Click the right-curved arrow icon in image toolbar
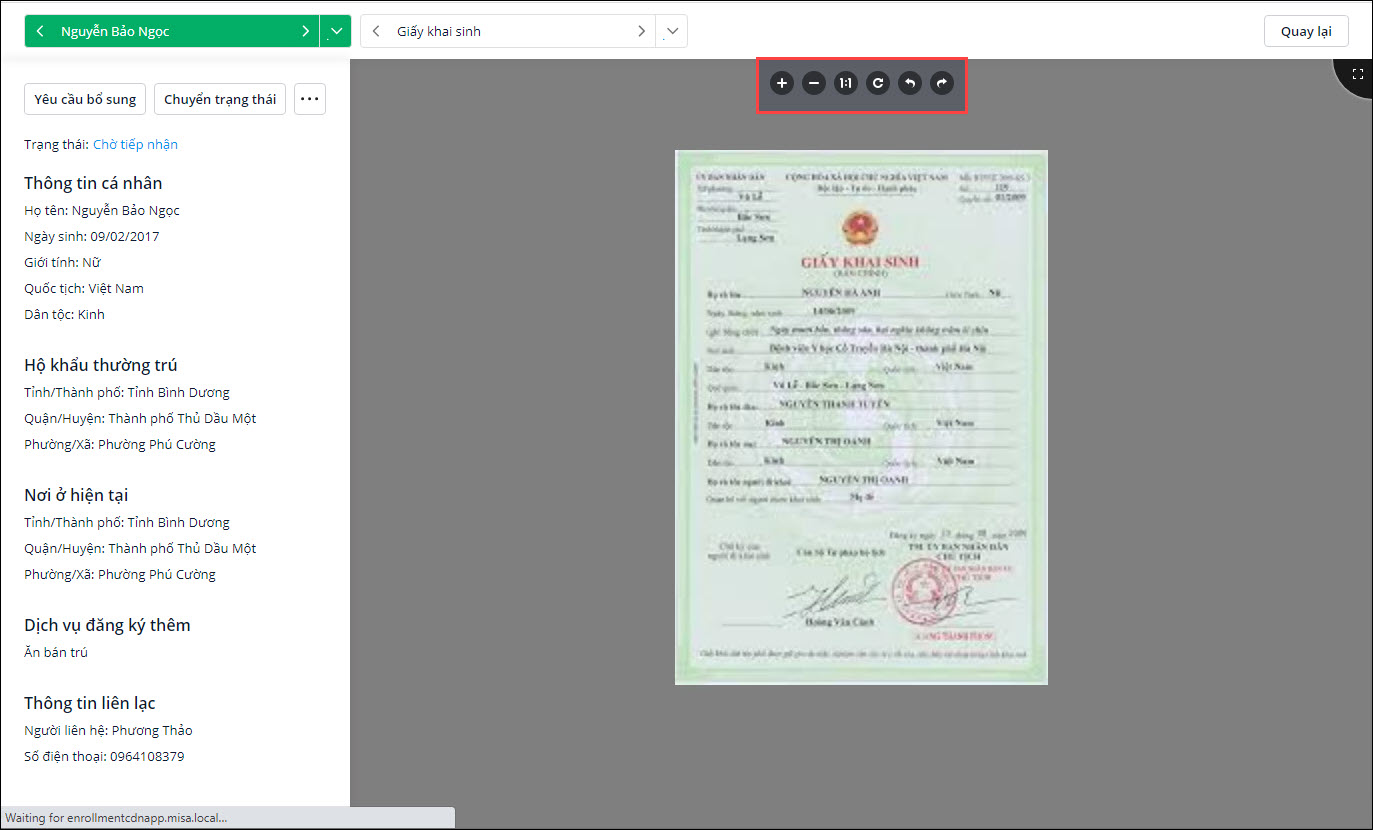Screen dimensions: 1373x830 pos(942,84)
